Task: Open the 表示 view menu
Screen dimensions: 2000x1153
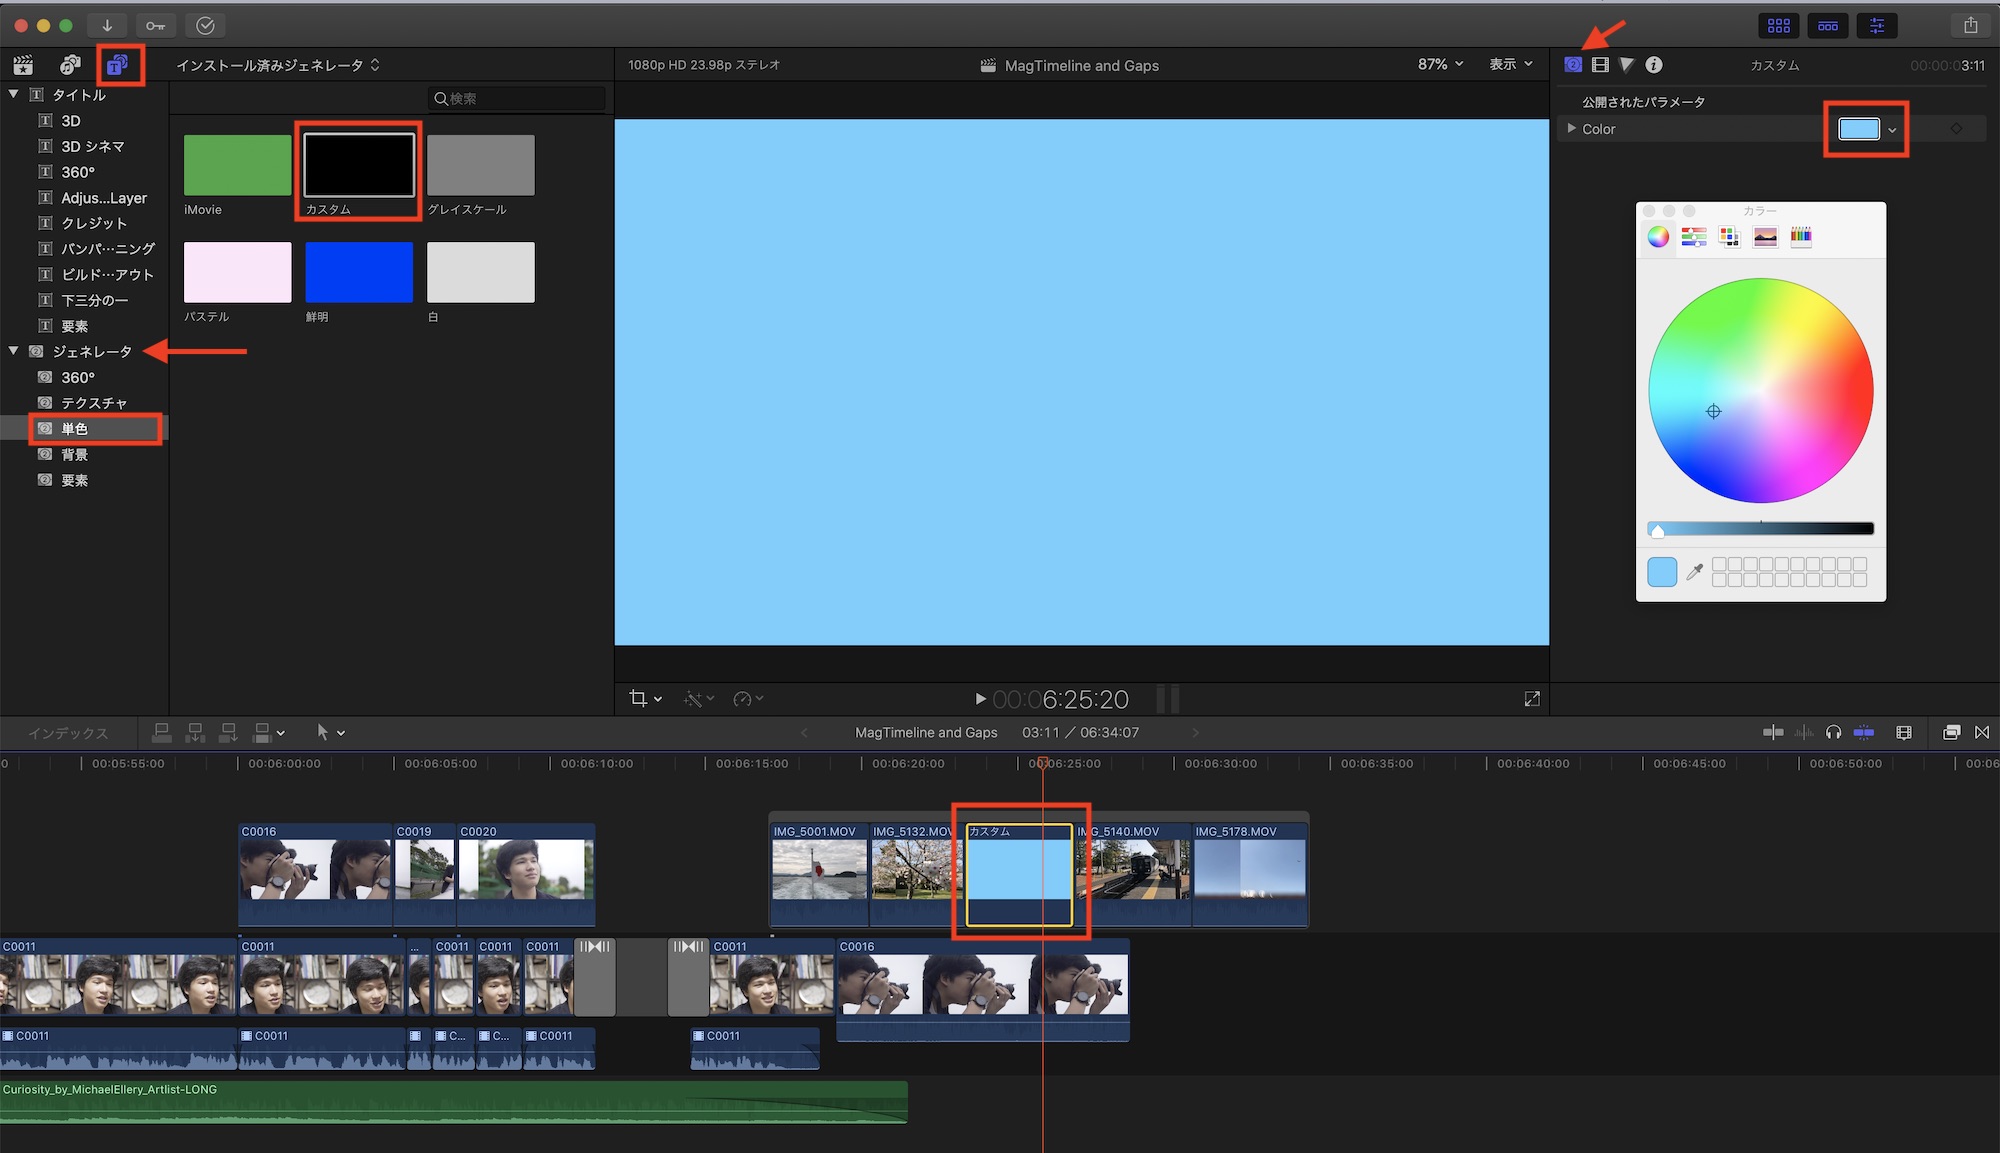Action: (1510, 65)
